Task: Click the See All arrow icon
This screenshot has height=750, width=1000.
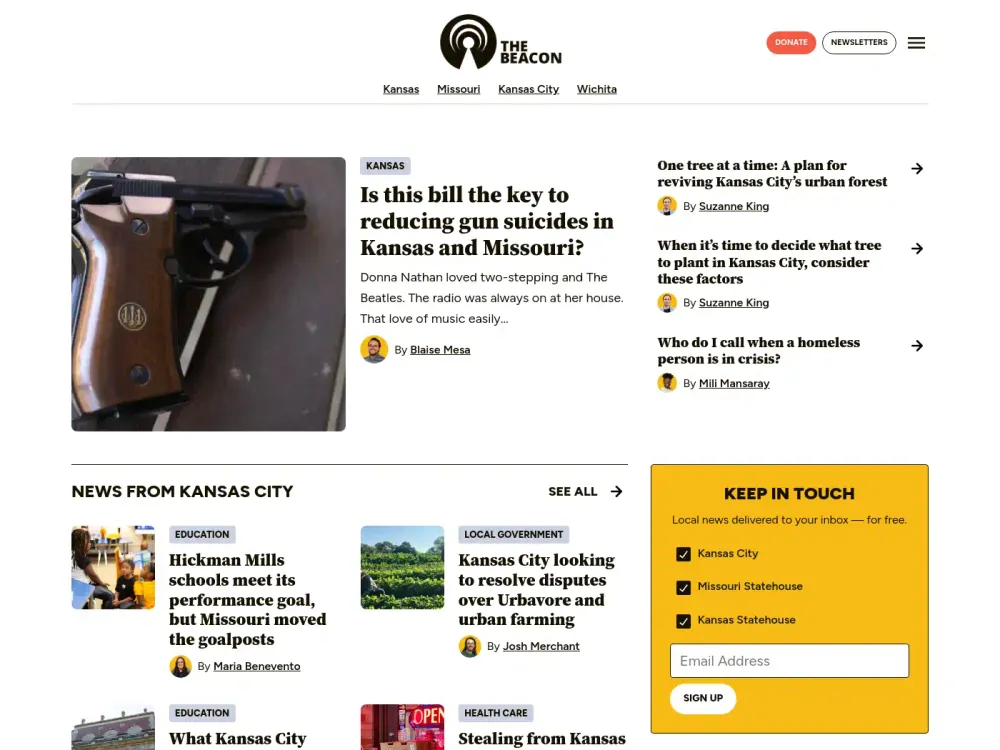Action: pyautogui.click(x=616, y=491)
